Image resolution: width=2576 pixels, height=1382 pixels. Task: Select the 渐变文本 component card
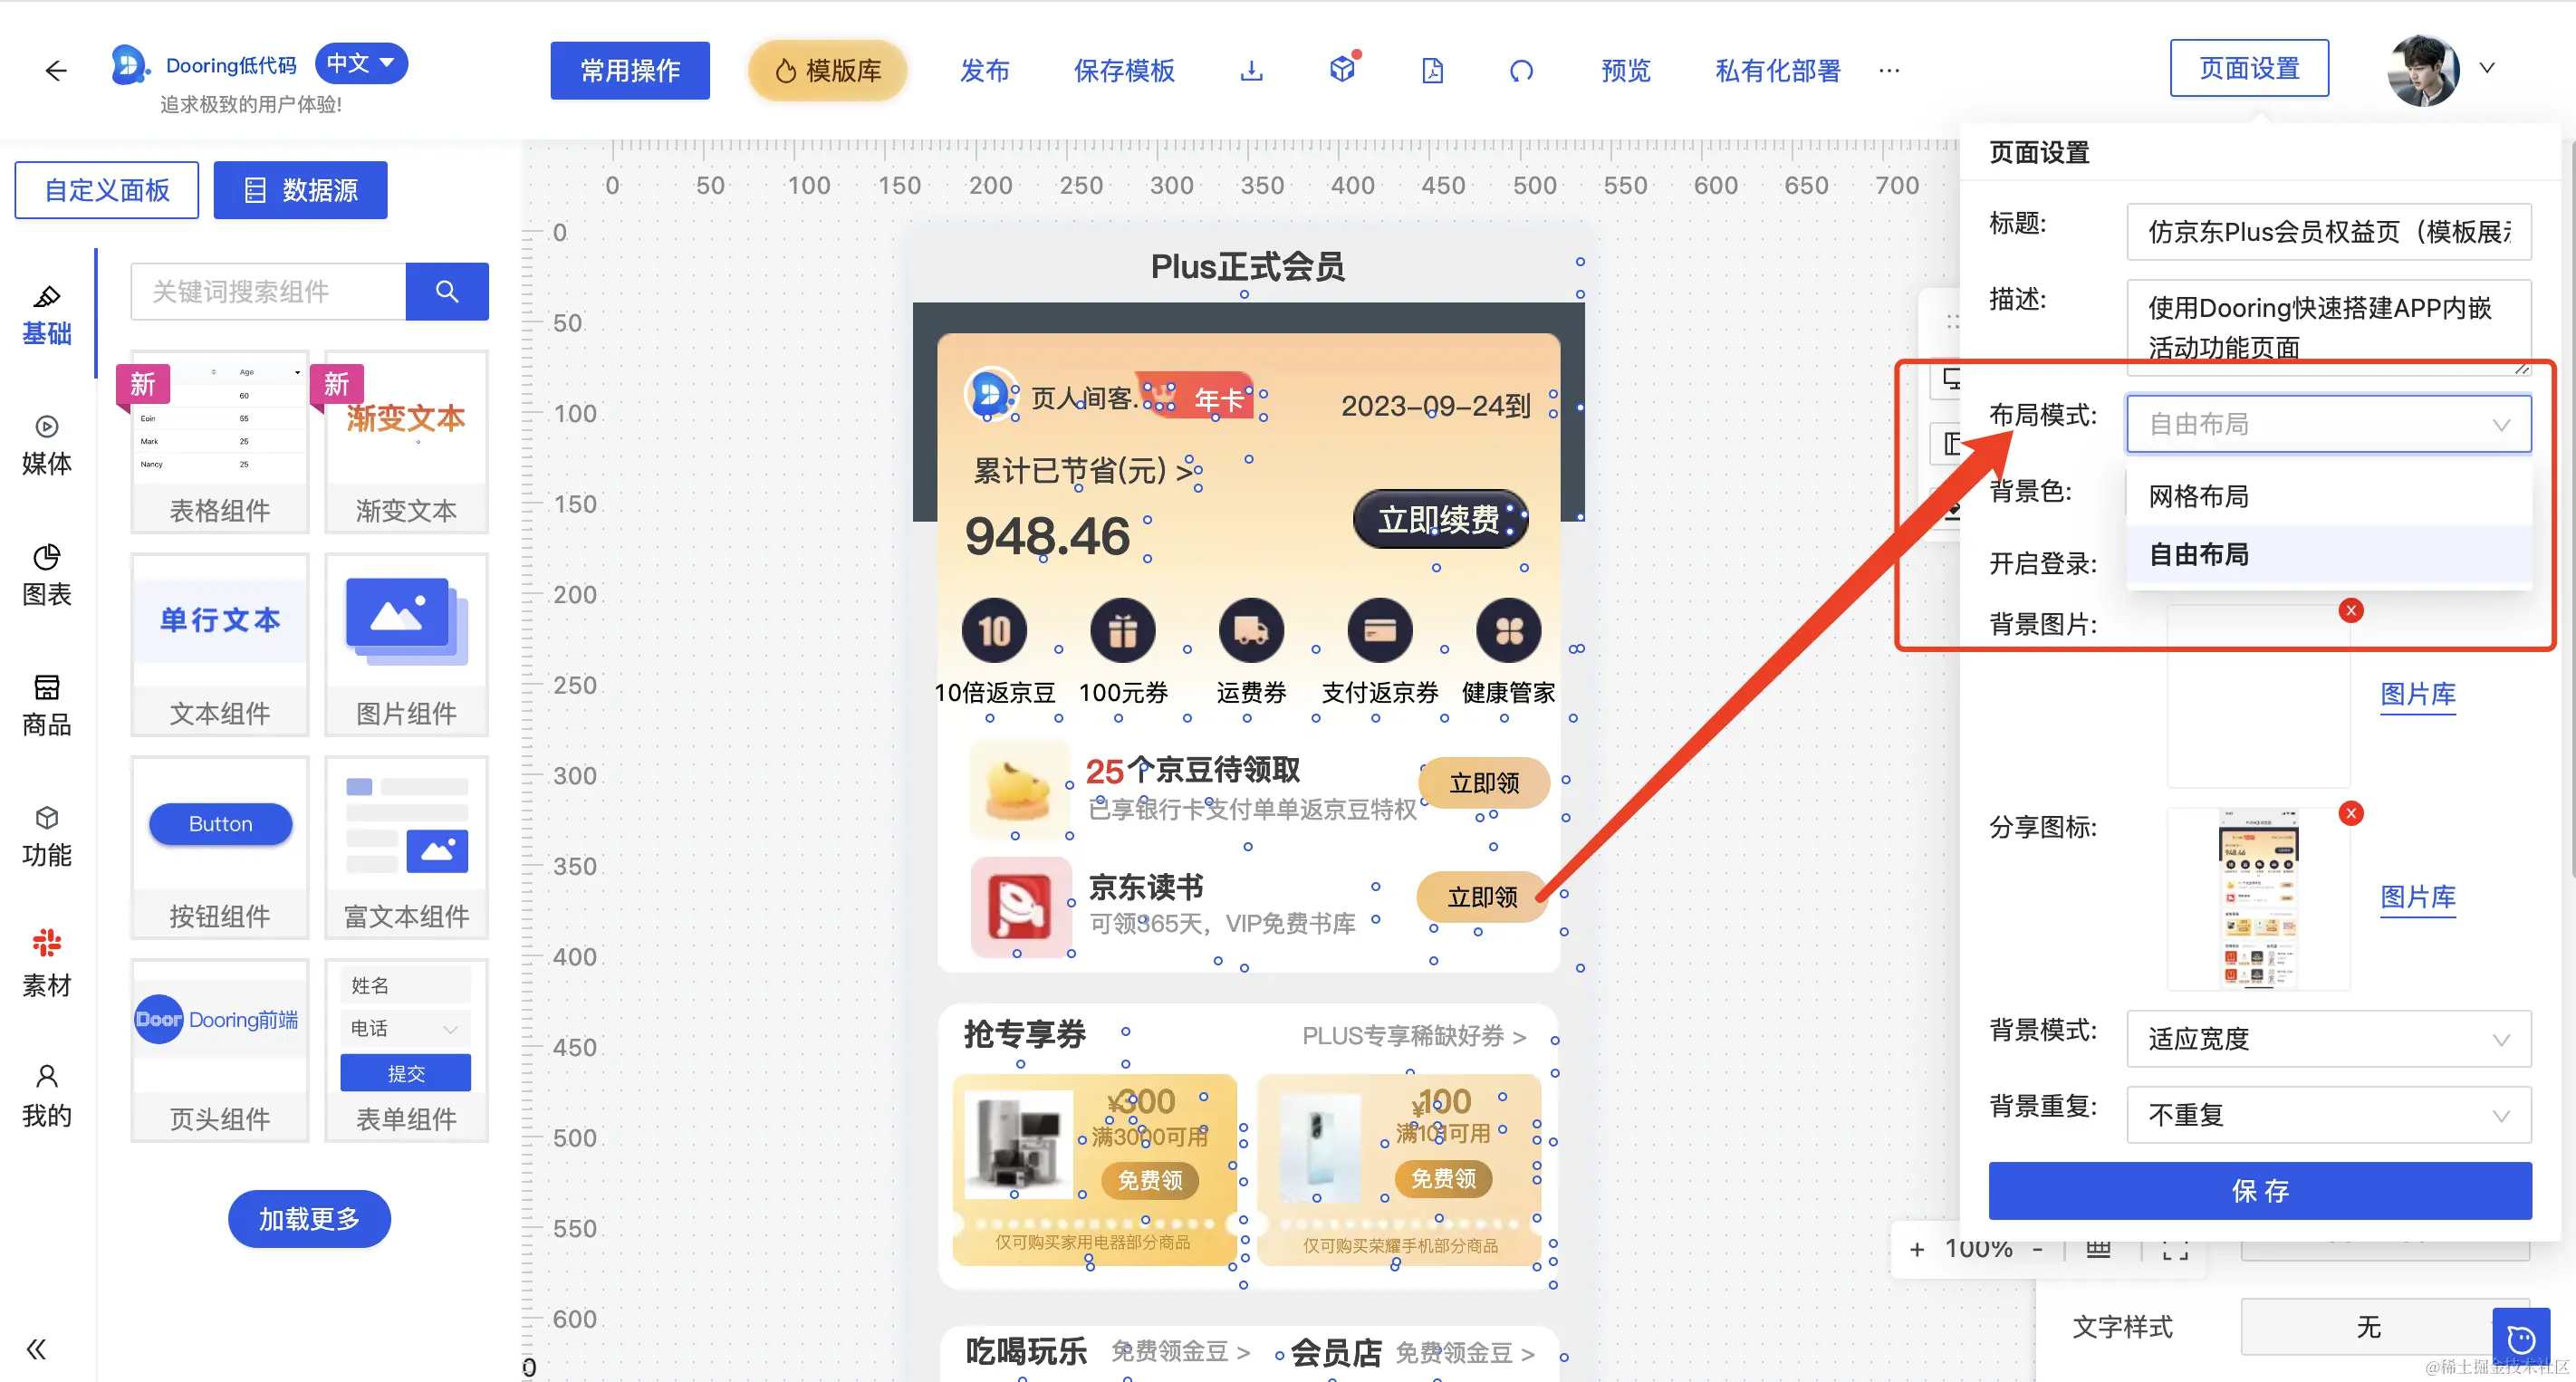pos(406,441)
